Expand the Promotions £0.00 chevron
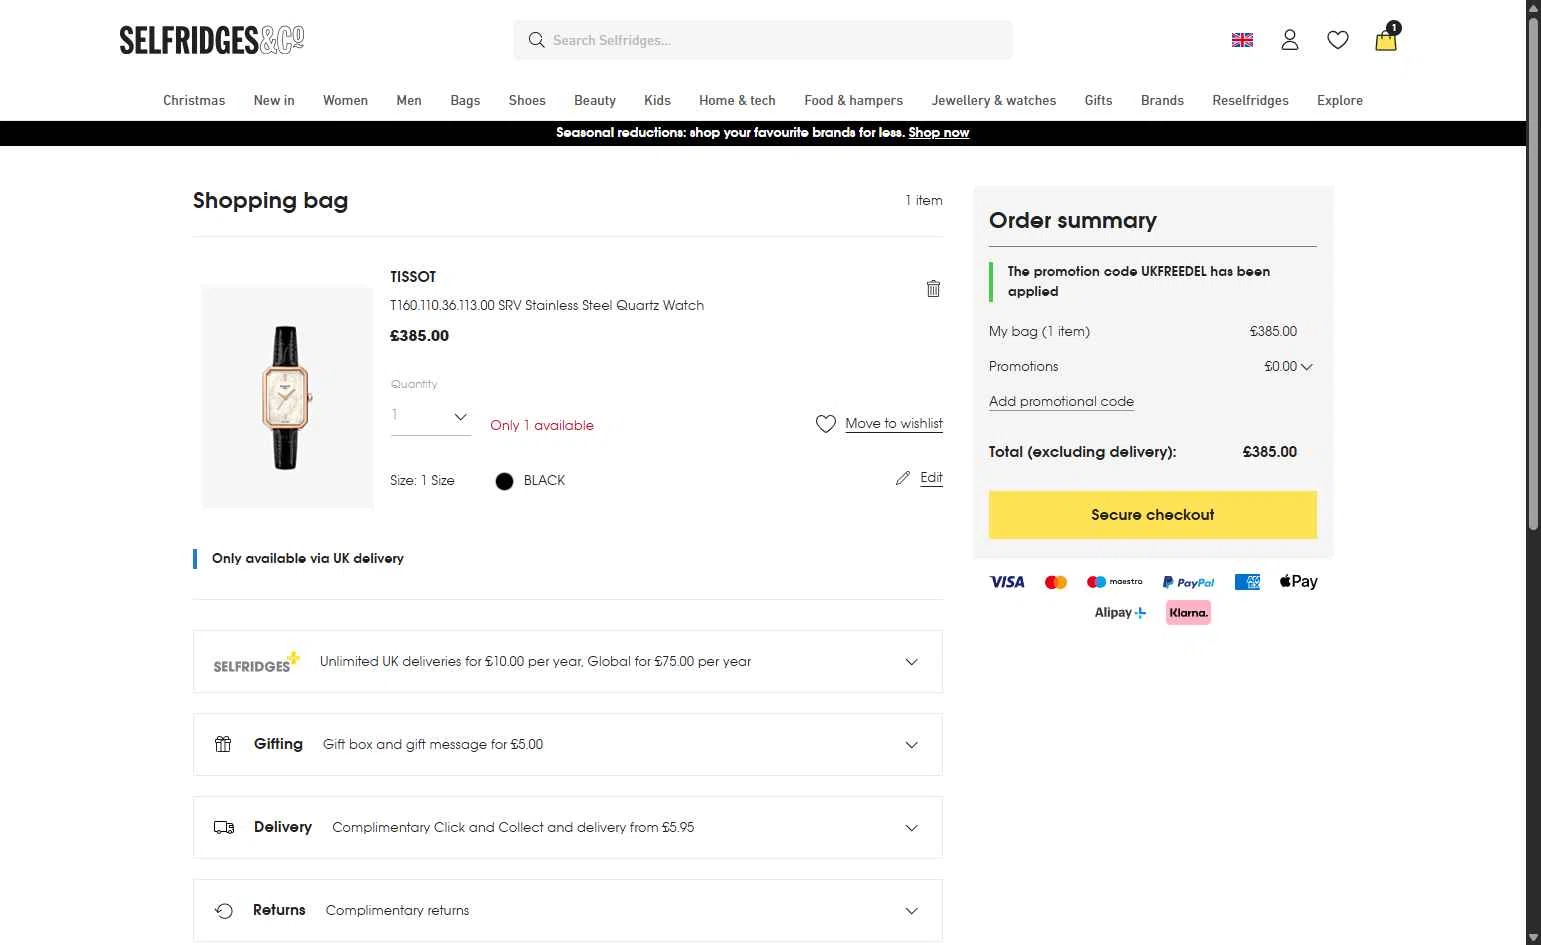1541x945 pixels. pyautogui.click(x=1307, y=367)
